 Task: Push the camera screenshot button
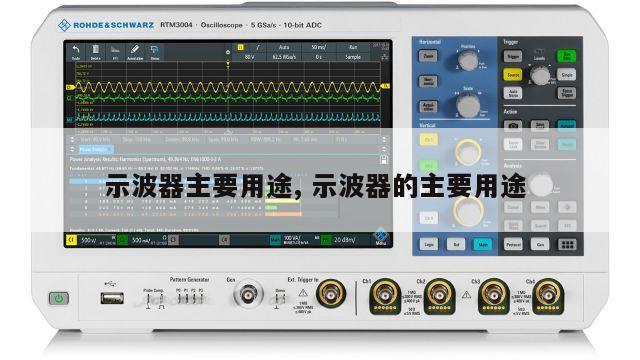513,126
